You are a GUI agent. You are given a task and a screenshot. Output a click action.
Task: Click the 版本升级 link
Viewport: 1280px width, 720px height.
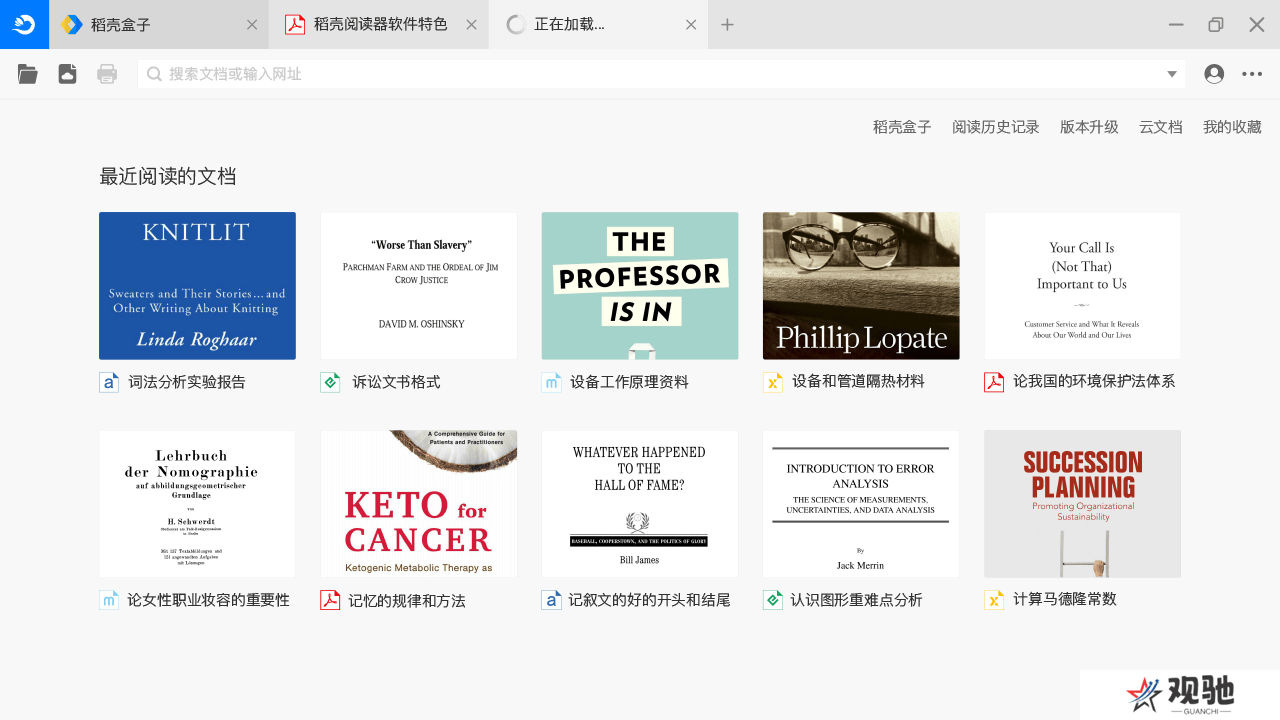pos(1089,127)
